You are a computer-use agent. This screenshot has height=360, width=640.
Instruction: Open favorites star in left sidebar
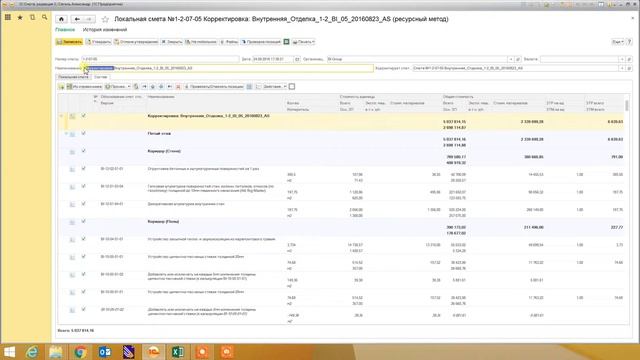point(20,18)
